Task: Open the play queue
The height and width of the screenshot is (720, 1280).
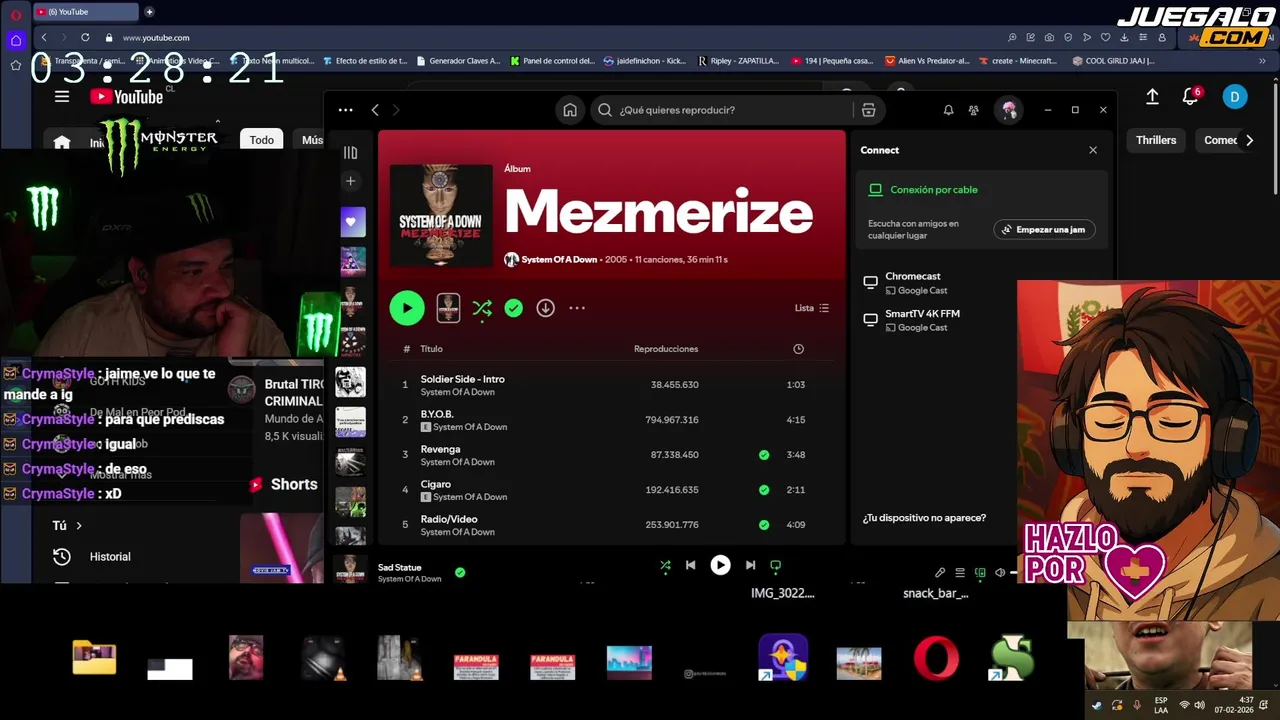Action: click(x=960, y=573)
